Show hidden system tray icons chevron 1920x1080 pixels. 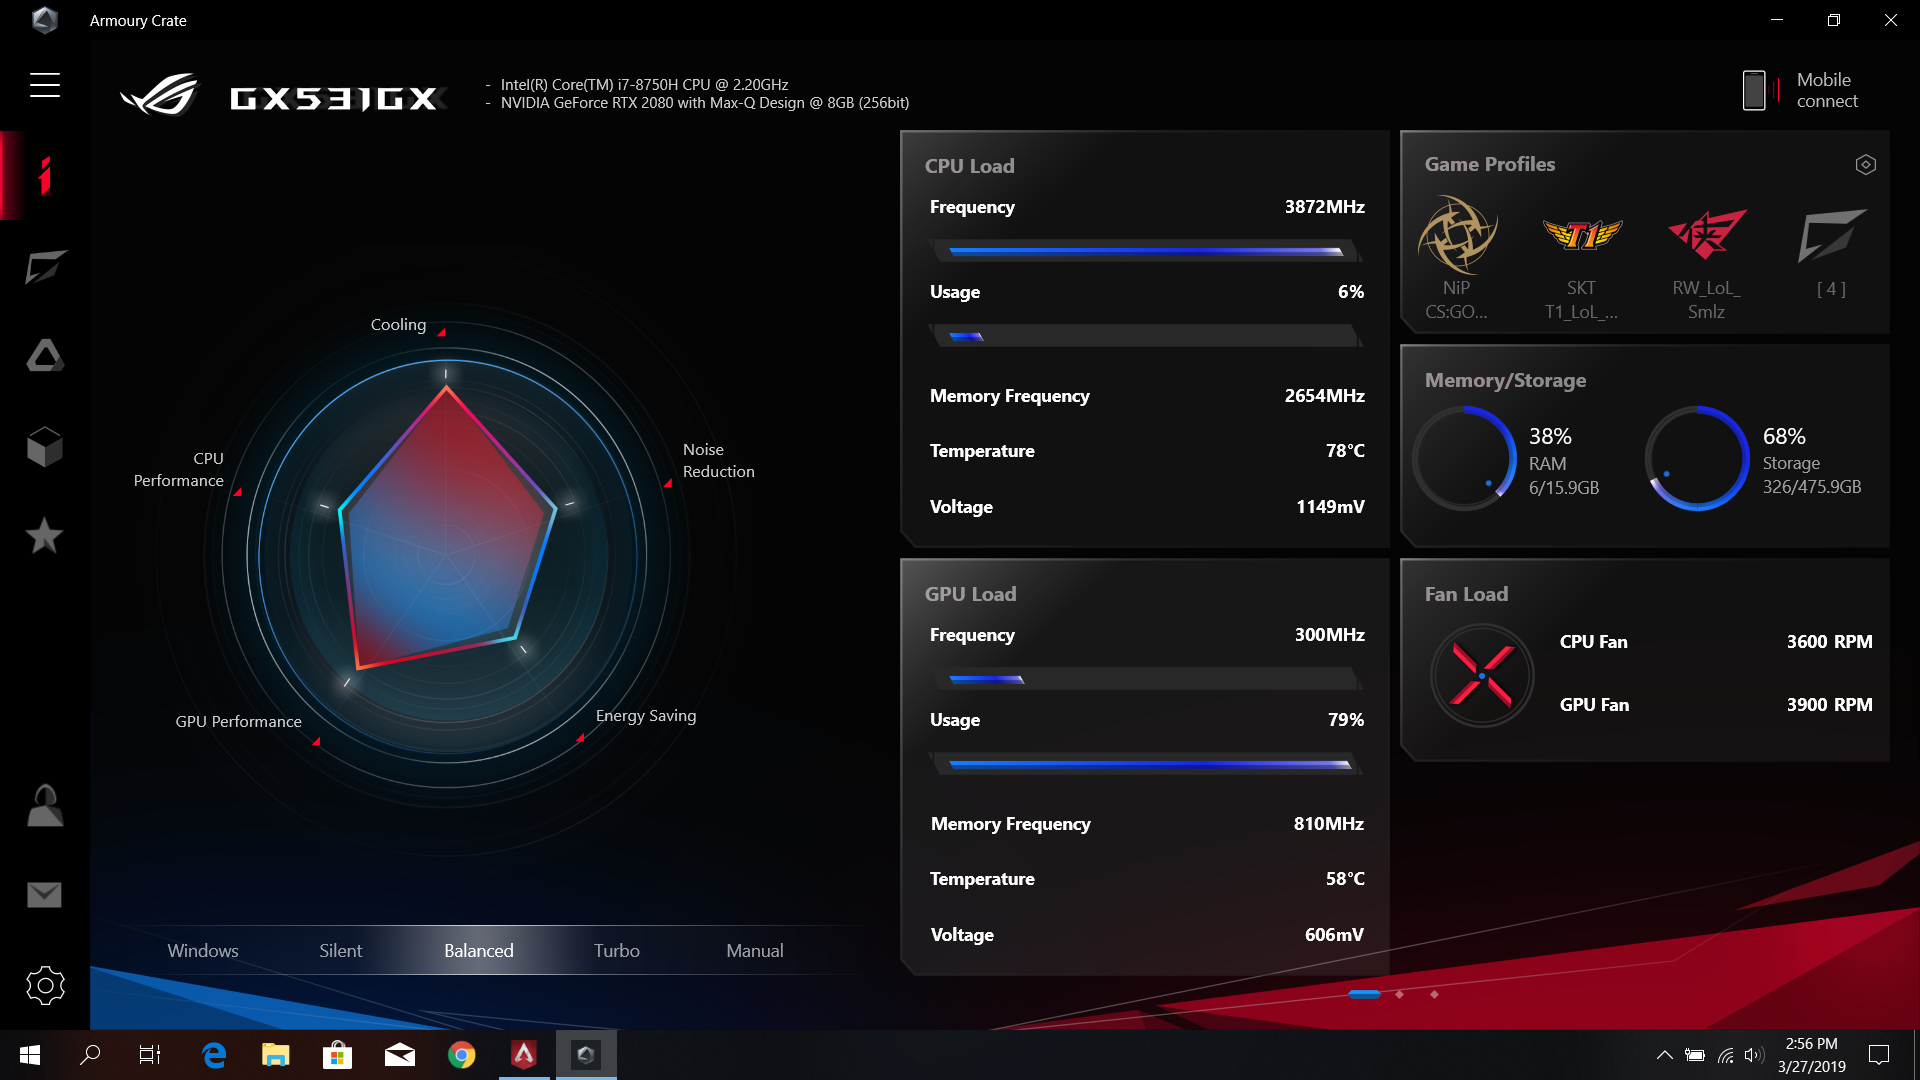(x=1664, y=1055)
